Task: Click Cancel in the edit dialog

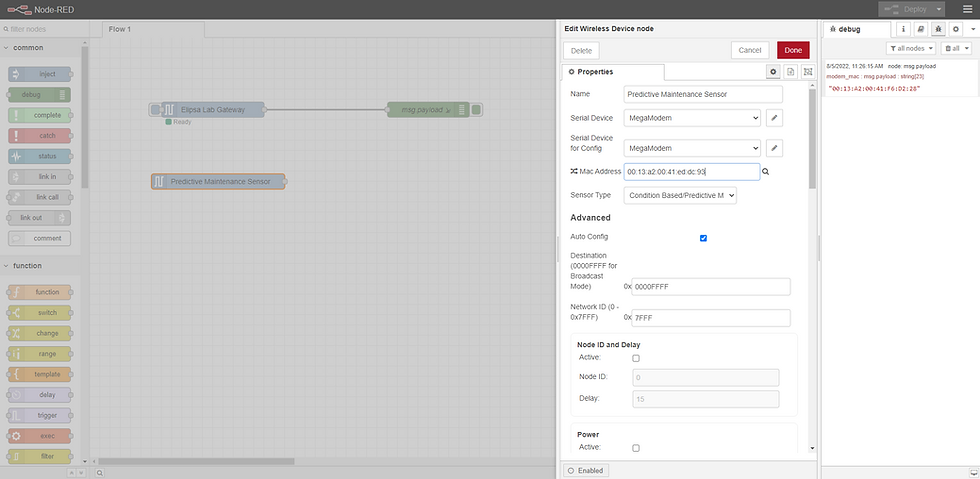Action: tap(749, 51)
